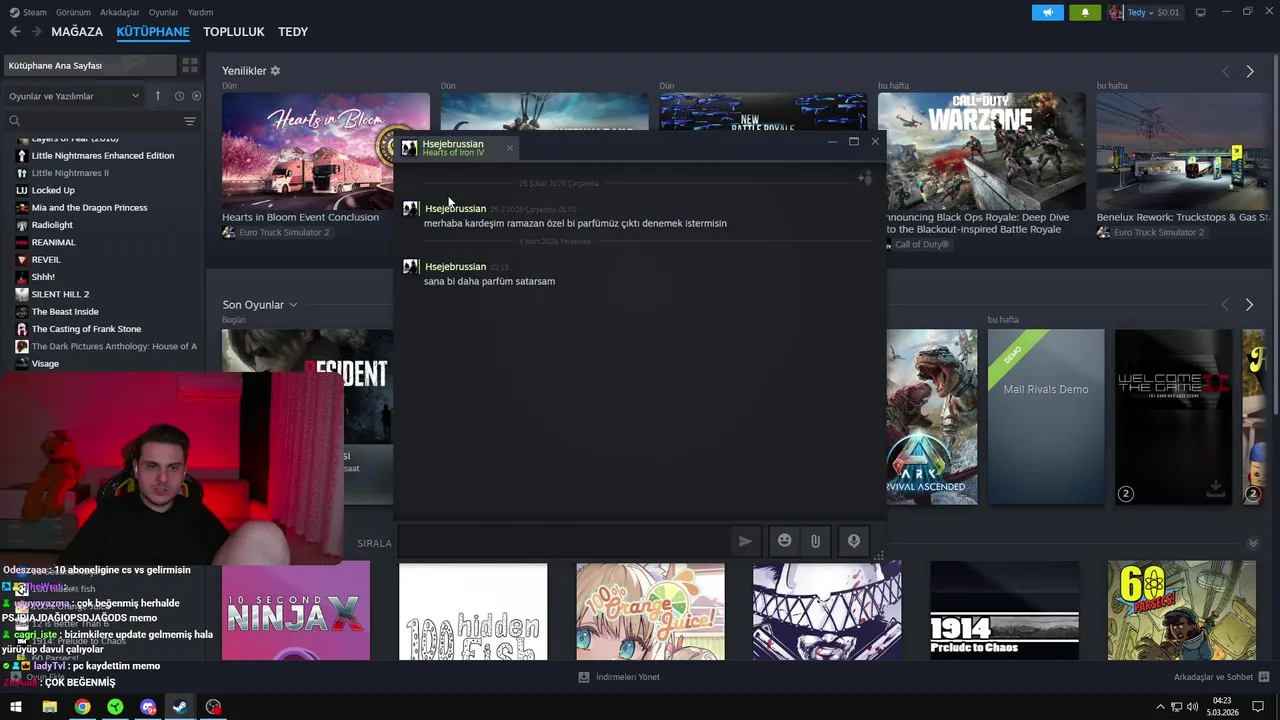Screen dimensions: 1280x720
Task: Expand Oyunlar ve Yazılımlar filter dropdown
Action: [x=74, y=96]
